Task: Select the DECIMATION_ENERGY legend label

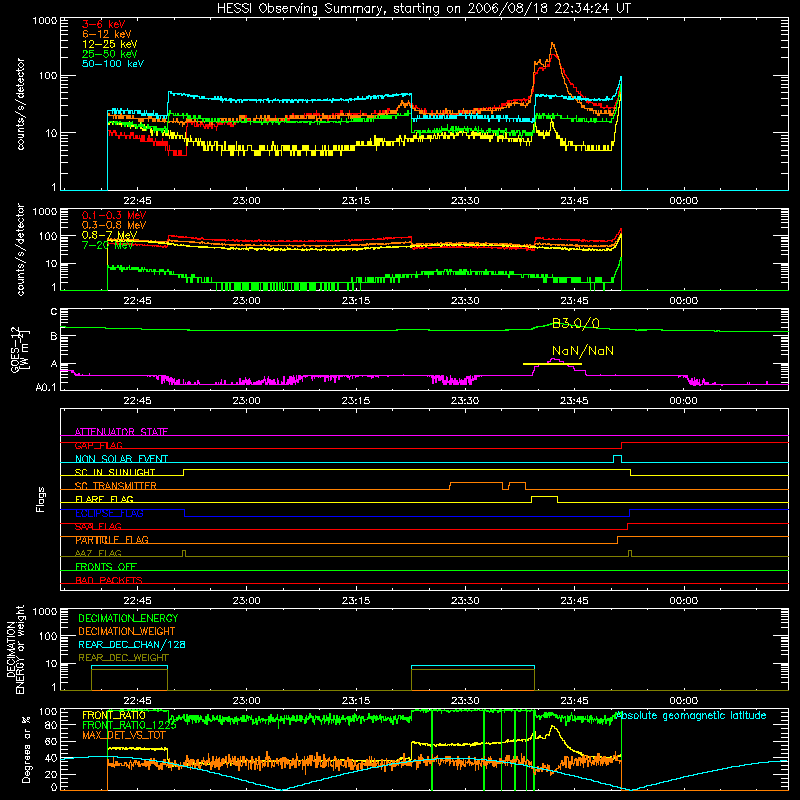Action: click(128, 618)
